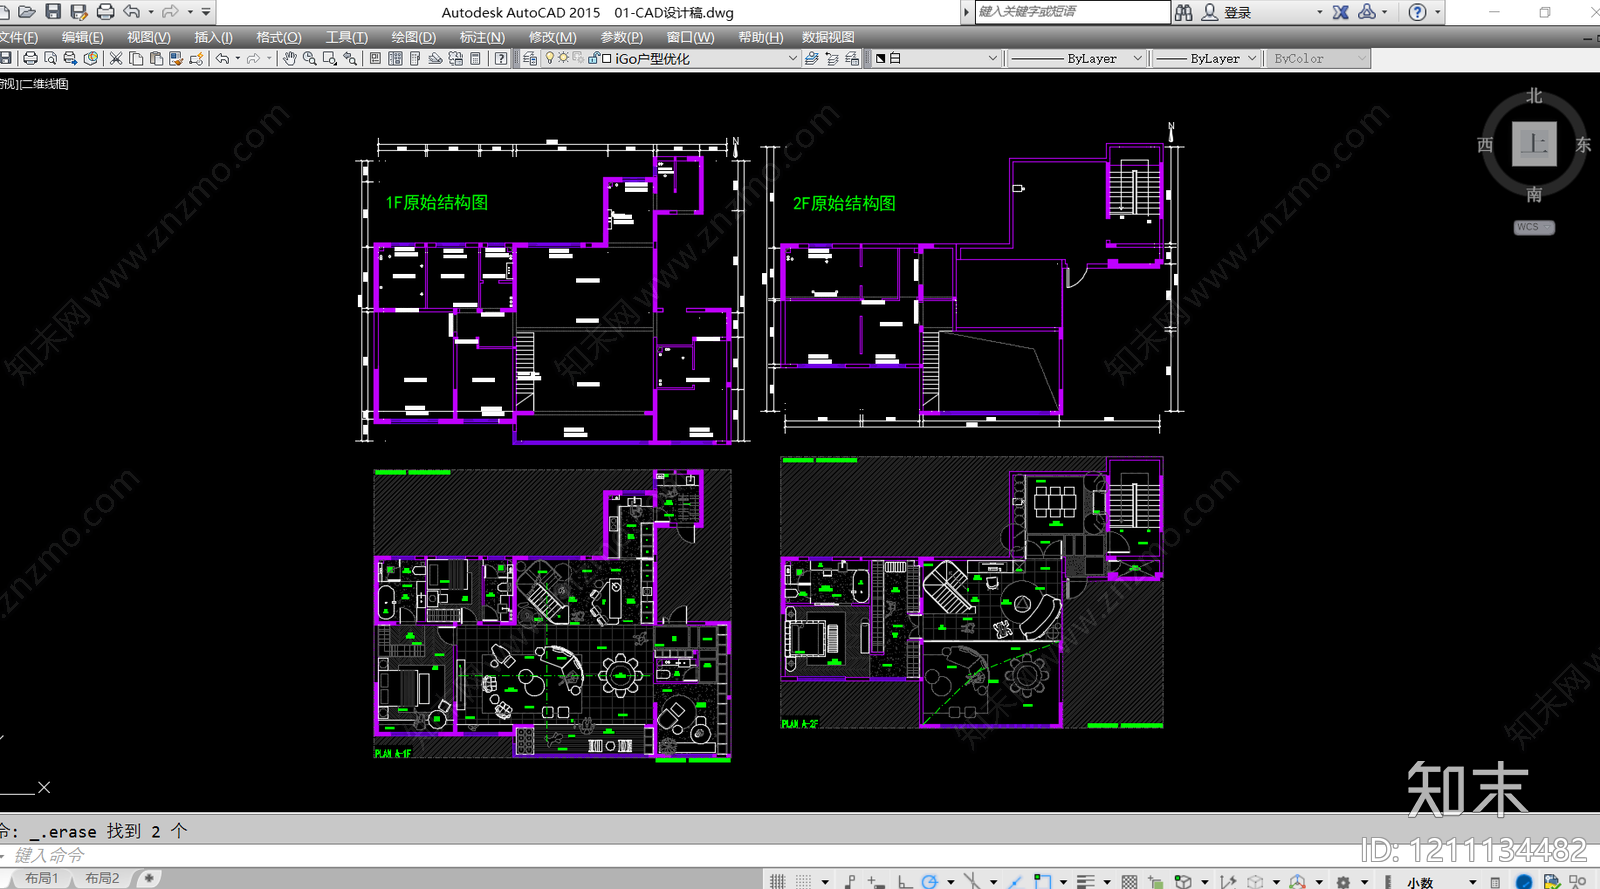Viewport: 1600px width, 889px height.
Task: Expand the quick access toolbar customize arrow
Action: pos(206,12)
